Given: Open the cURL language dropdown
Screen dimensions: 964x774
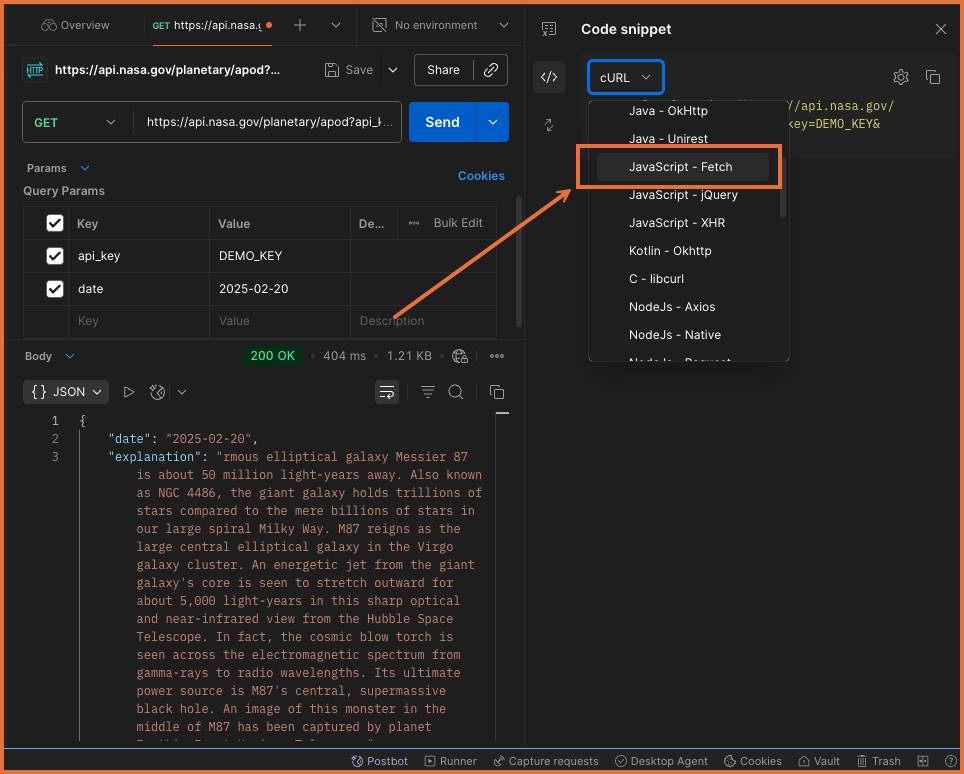Looking at the screenshot, I should pyautogui.click(x=625, y=77).
